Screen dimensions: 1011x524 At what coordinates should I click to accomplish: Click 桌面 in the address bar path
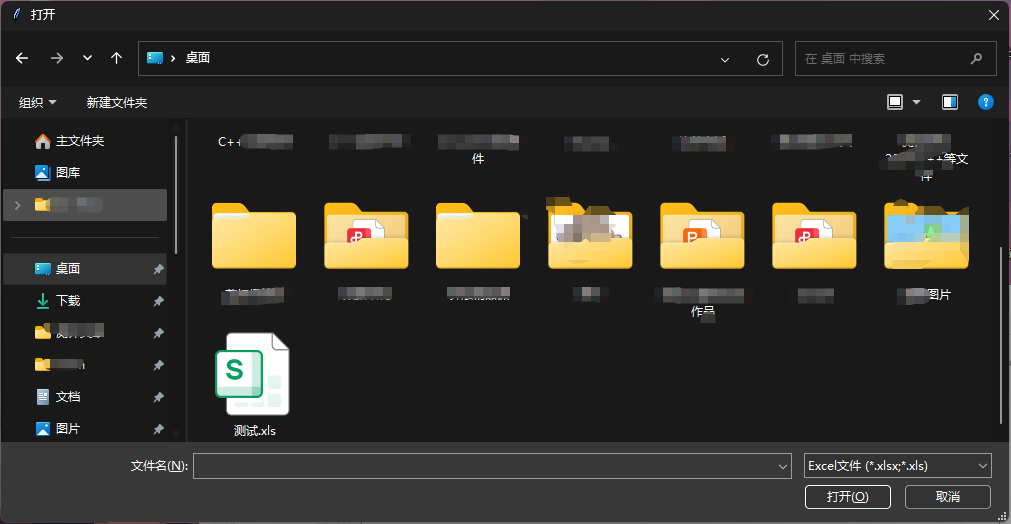(198, 58)
